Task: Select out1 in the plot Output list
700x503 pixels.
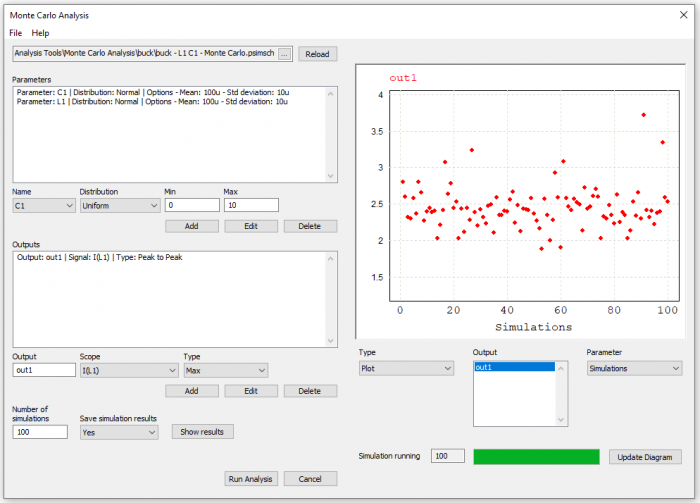Action: tap(514, 367)
